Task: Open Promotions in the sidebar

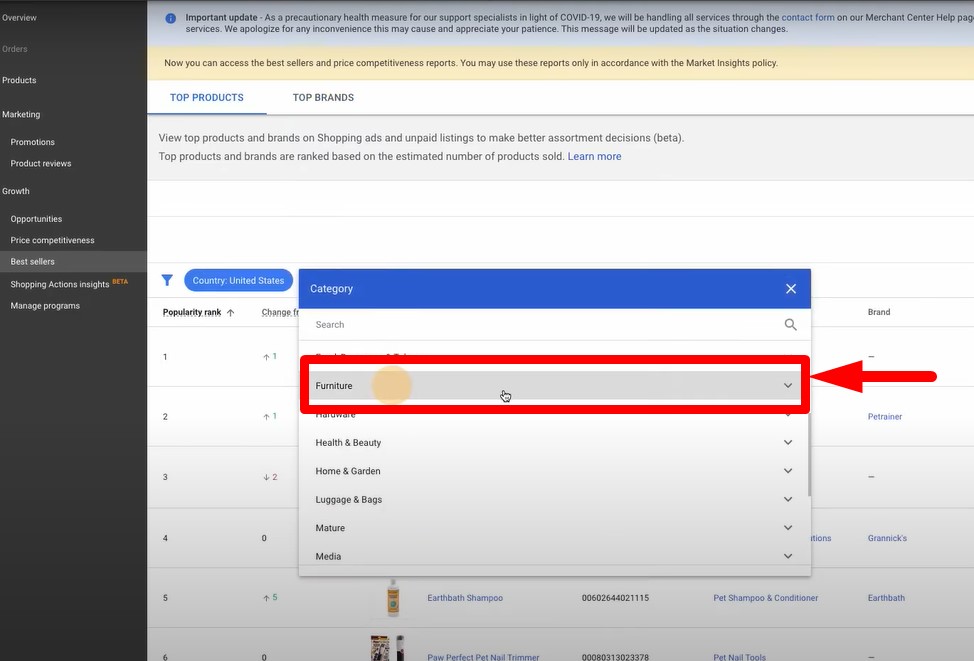Action: pyautogui.click(x=32, y=142)
